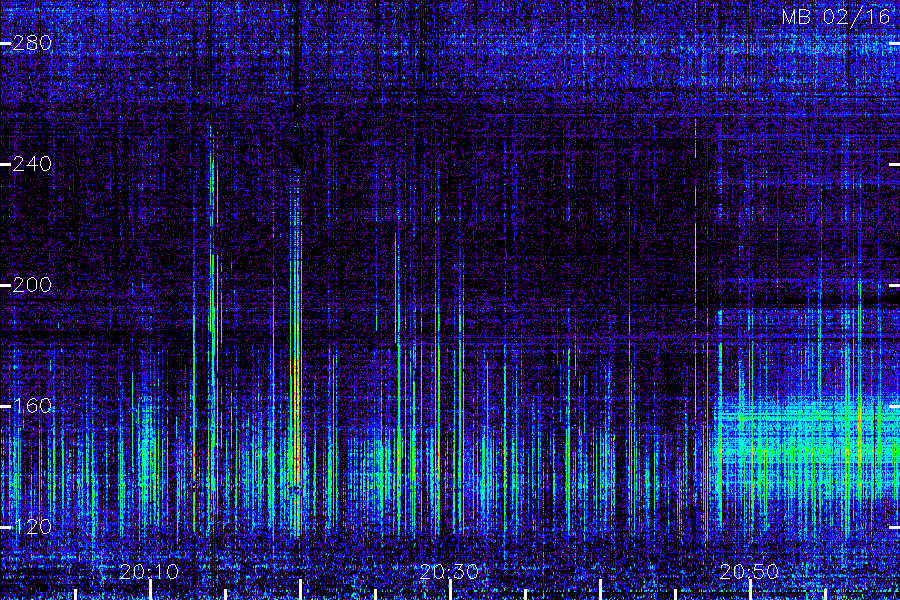Click the 120 frequency axis label
Viewport: 900px width, 600px height.
[32, 527]
